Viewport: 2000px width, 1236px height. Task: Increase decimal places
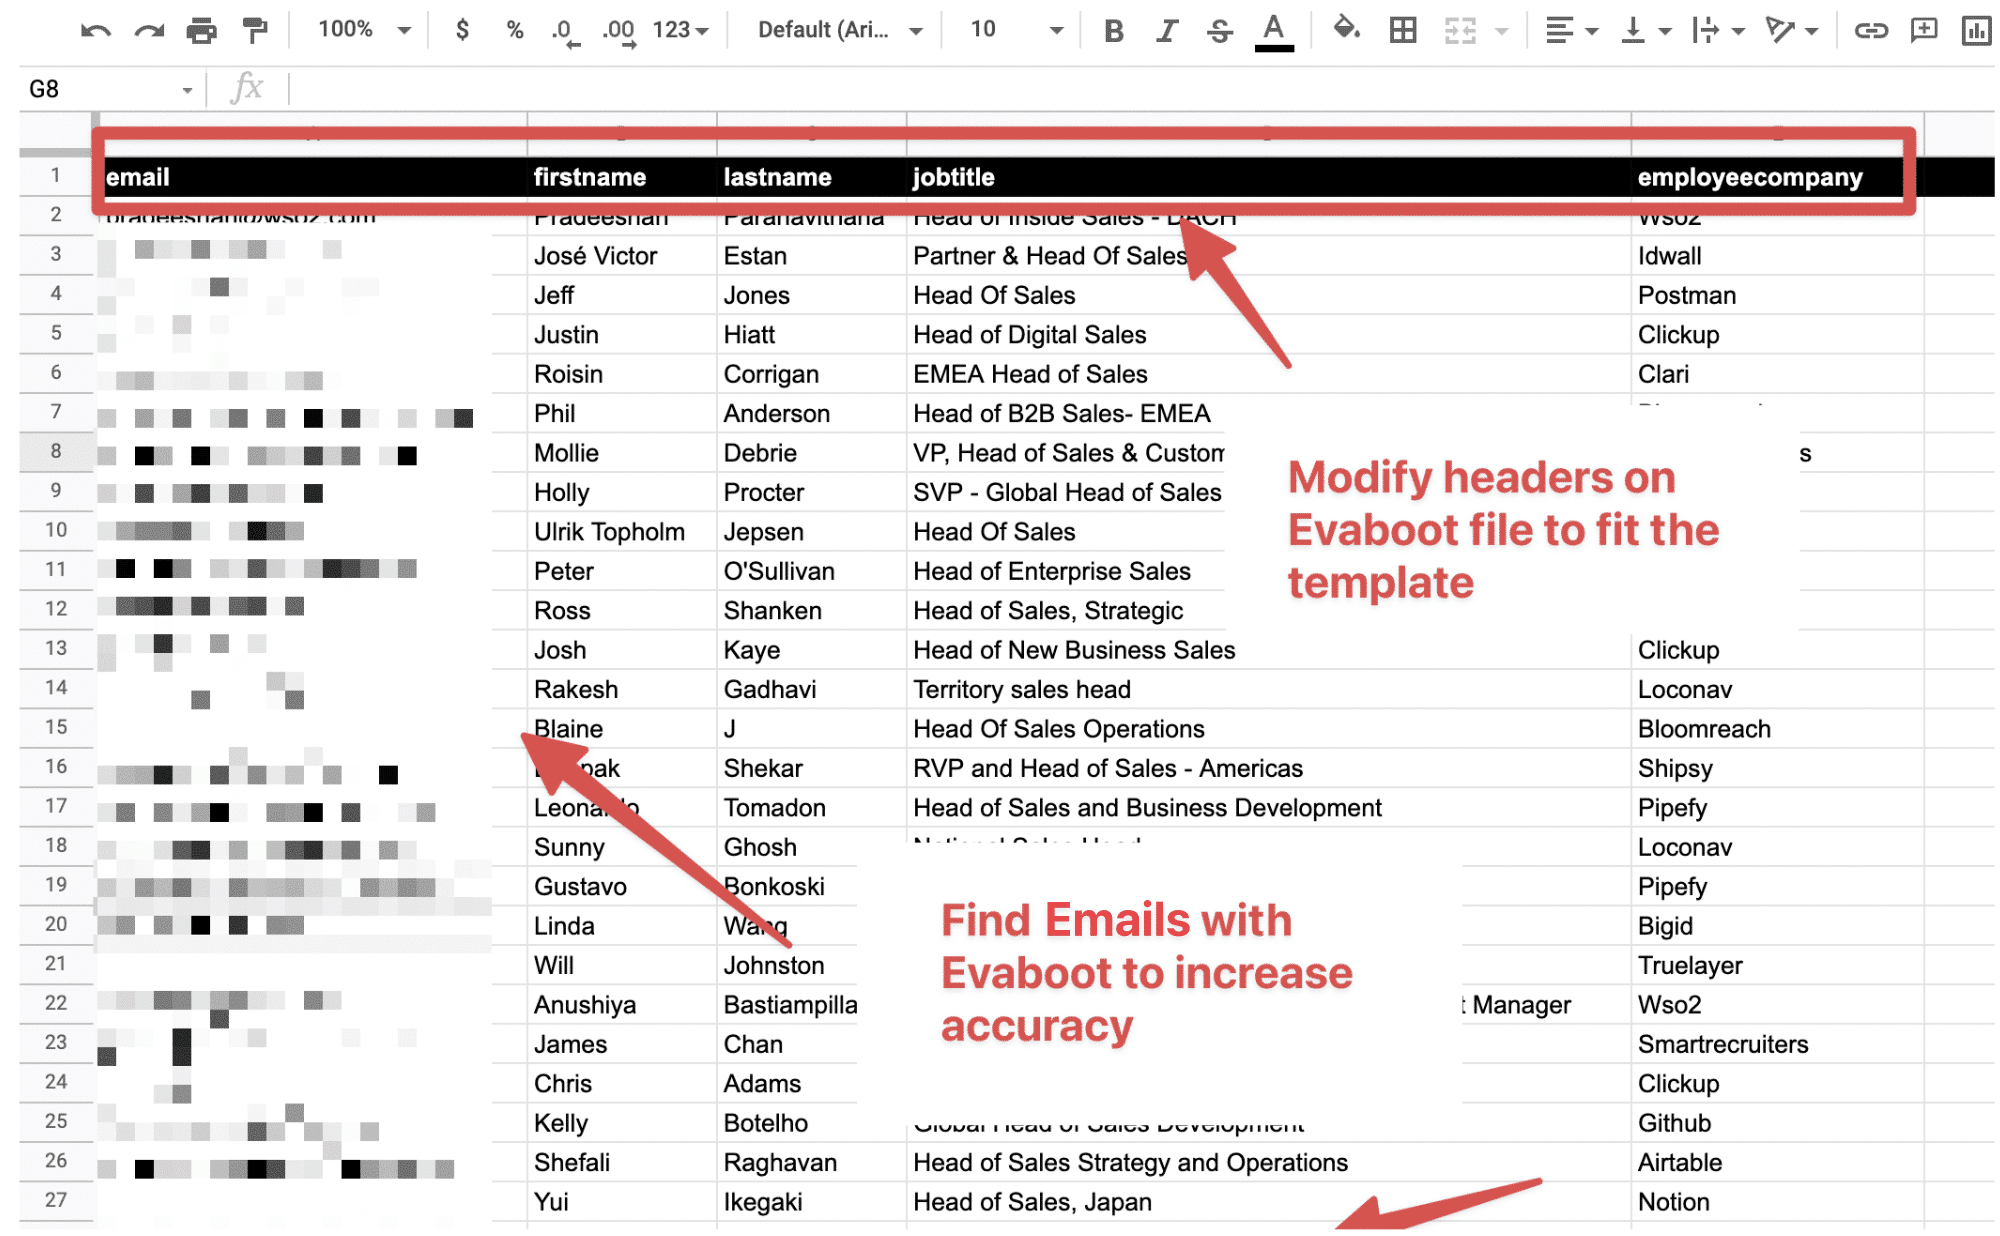tap(619, 31)
